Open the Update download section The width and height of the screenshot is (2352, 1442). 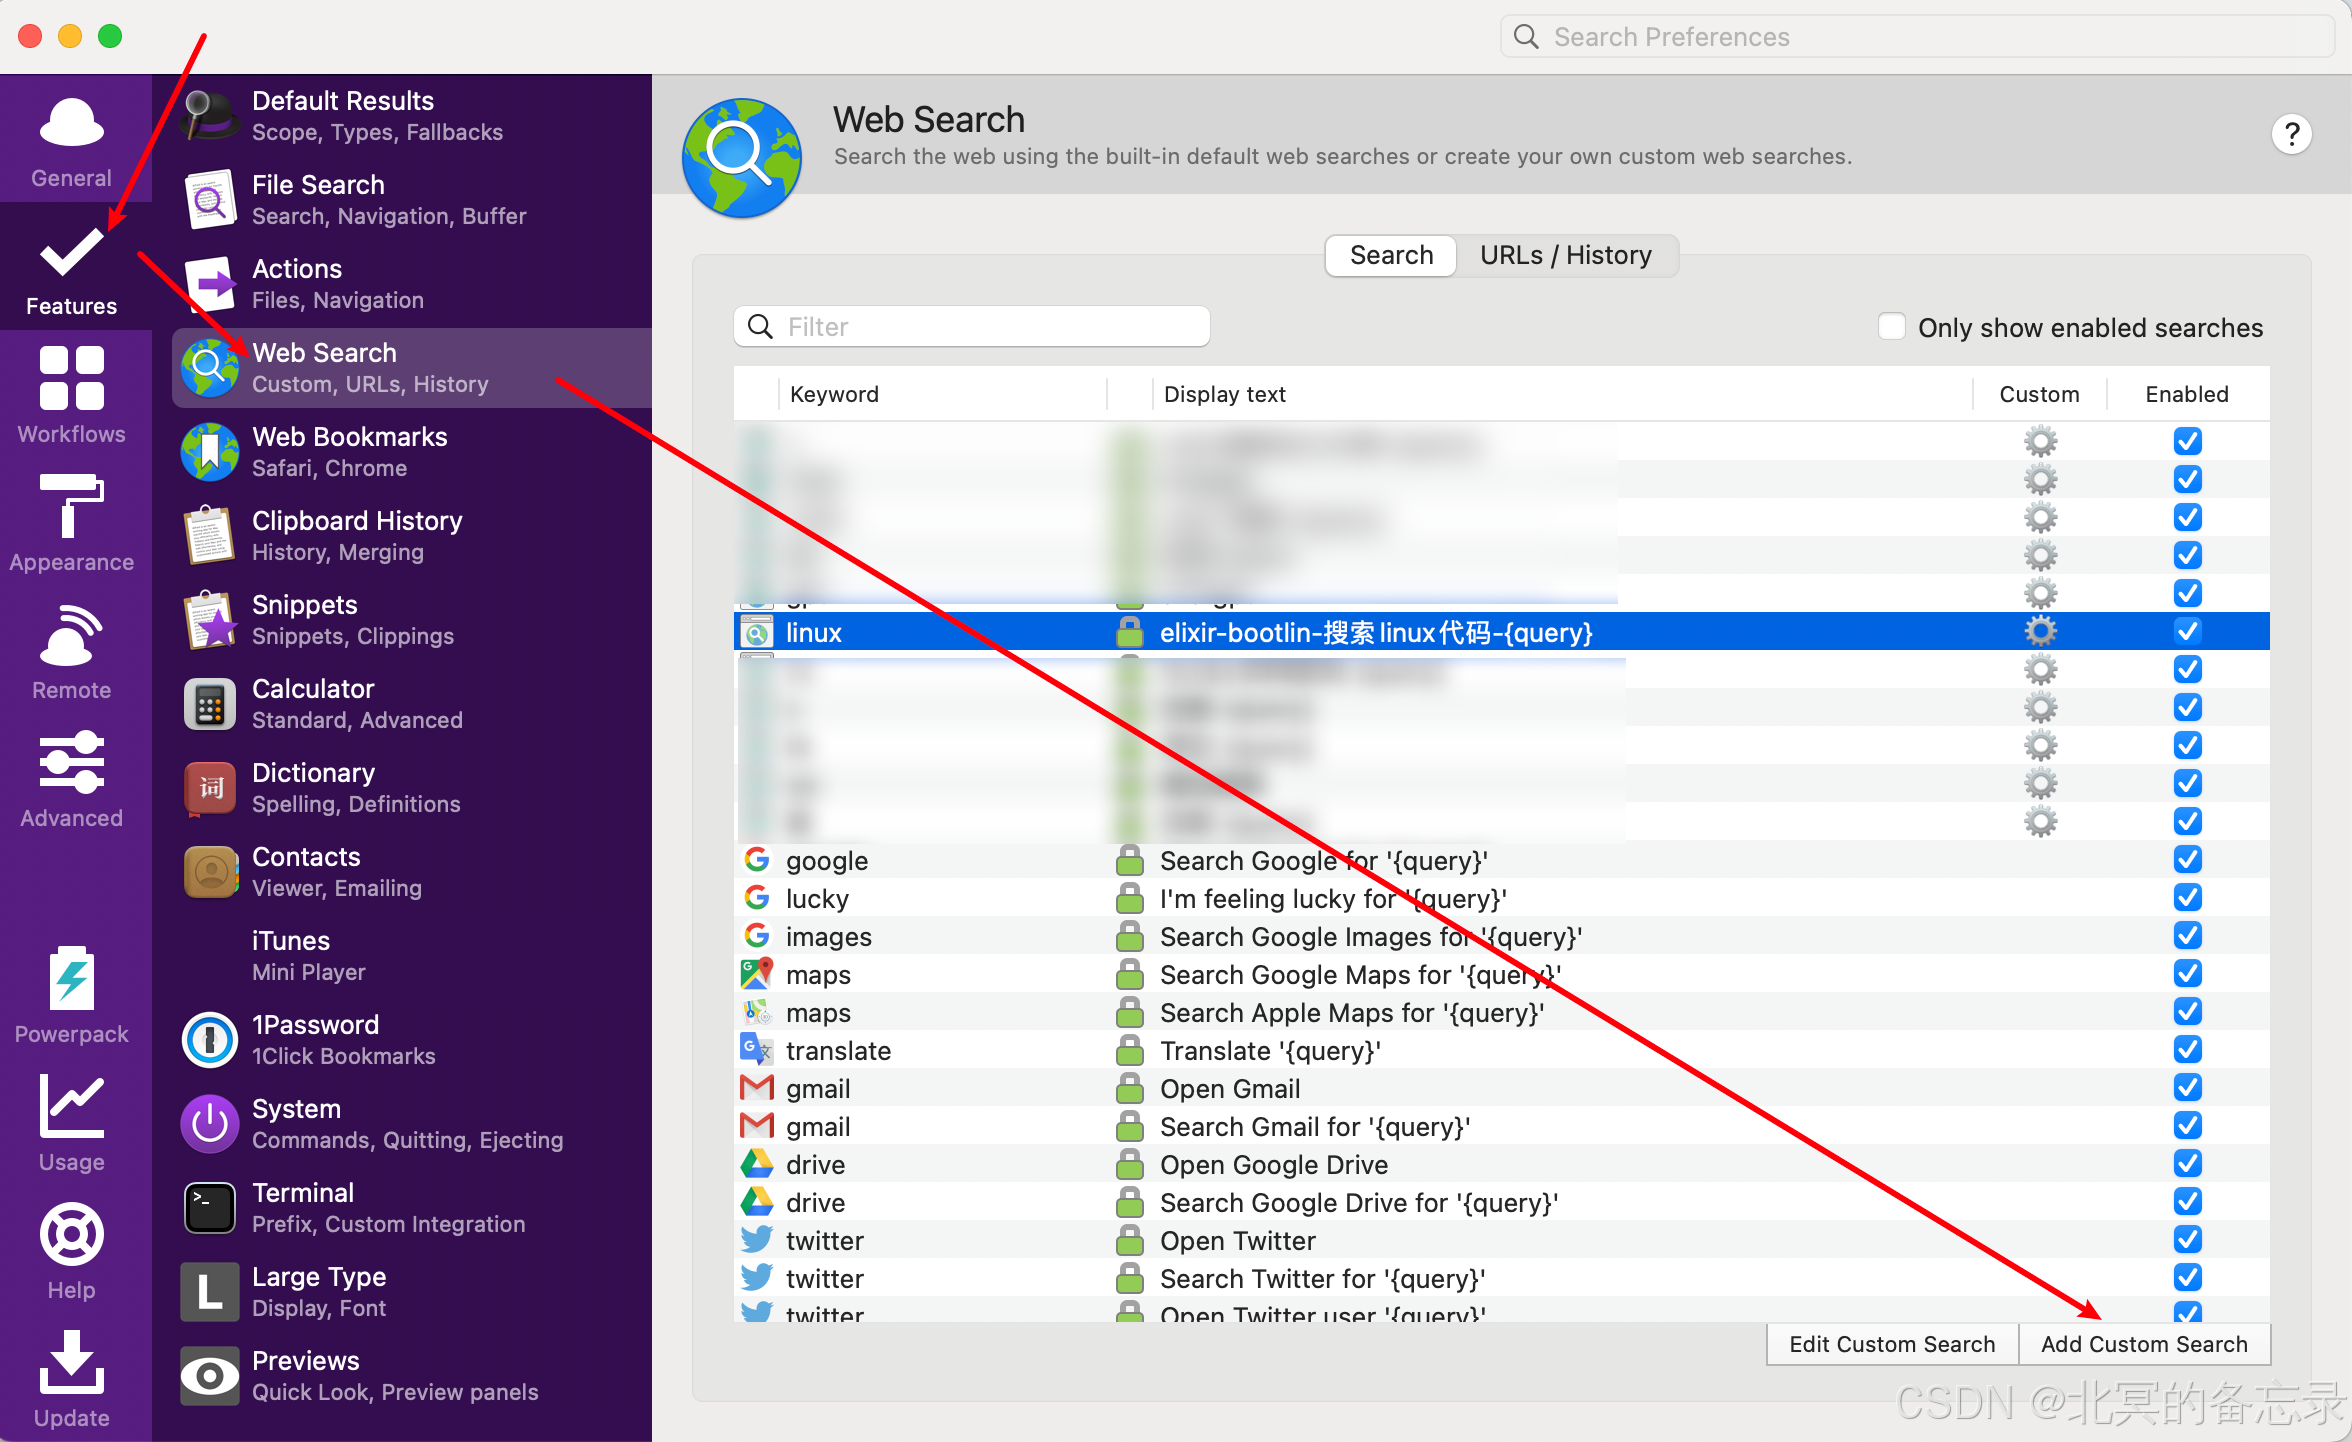(71, 1380)
